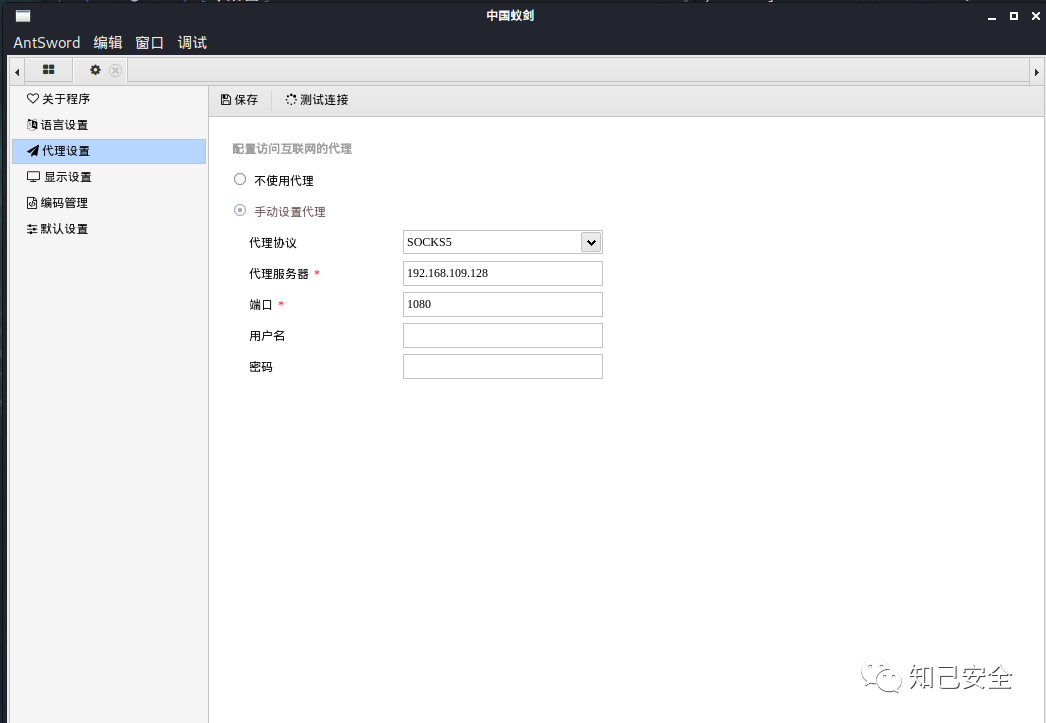Select the 不使用代理 radio option
1046x723 pixels.
click(239, 179)
